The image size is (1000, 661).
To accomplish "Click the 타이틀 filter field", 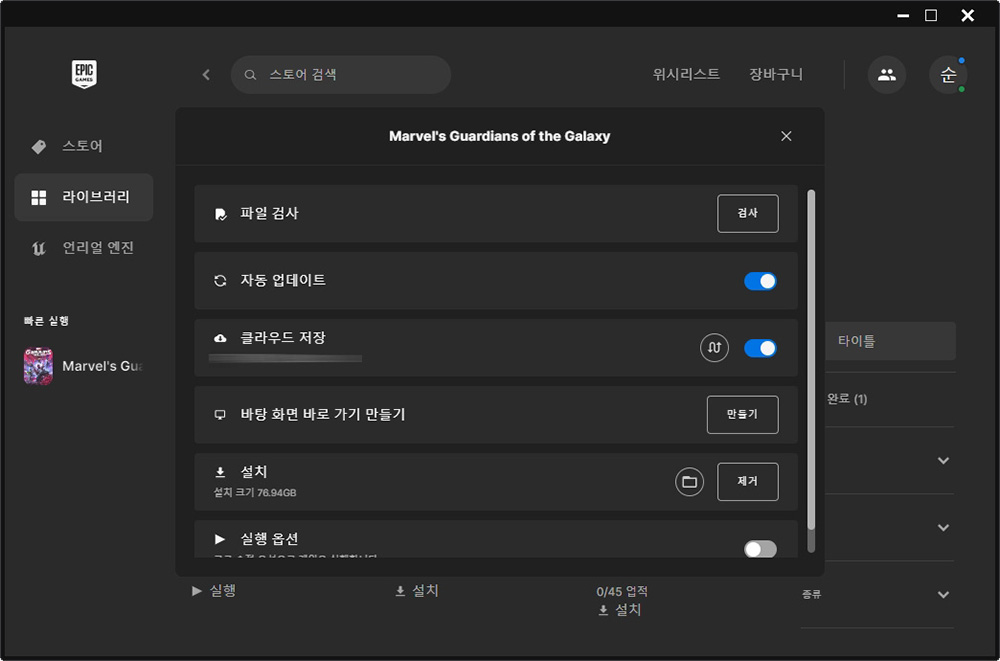I will click(890, 341).
